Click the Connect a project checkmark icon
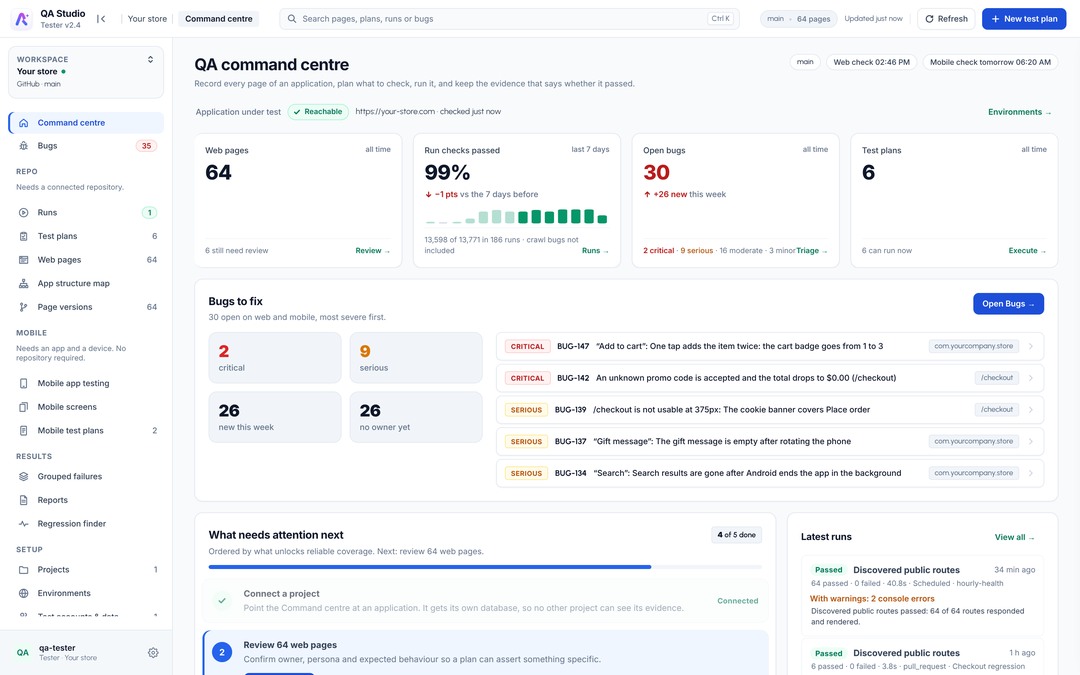This screenshot has width=1080, height=675. click(x=222, y=601)
